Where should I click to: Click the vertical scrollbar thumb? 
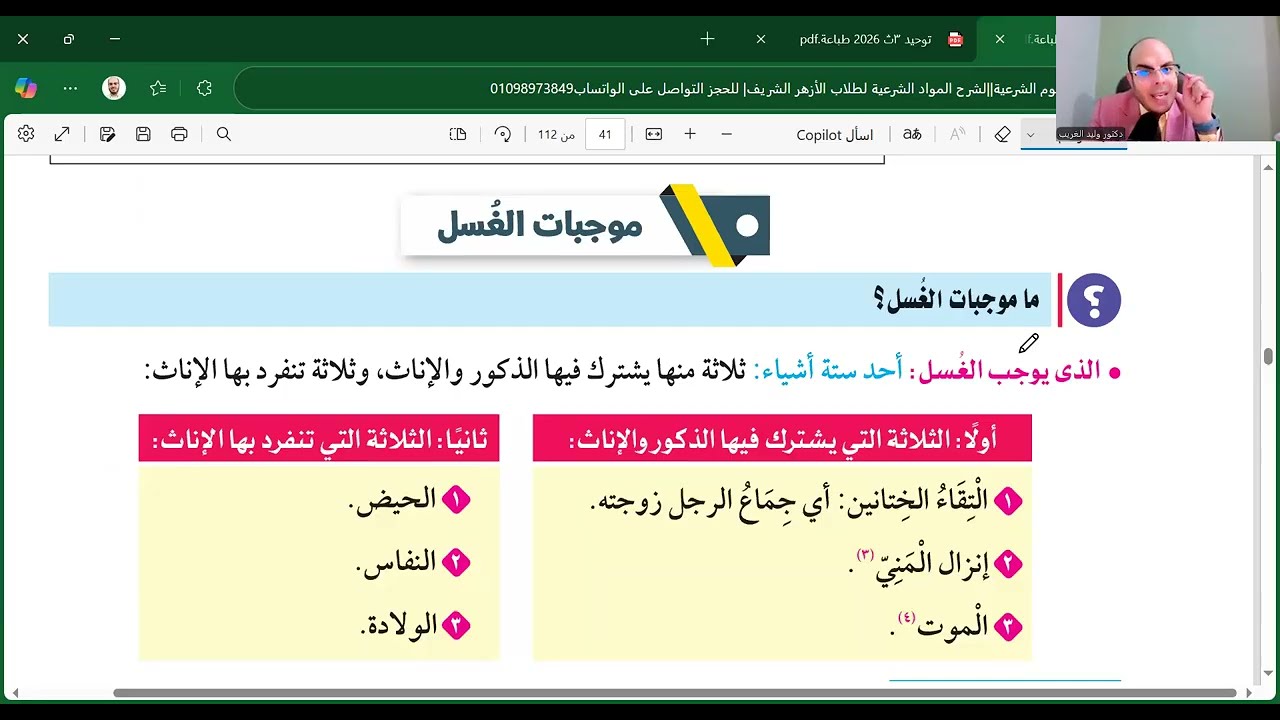(1268, 356)
